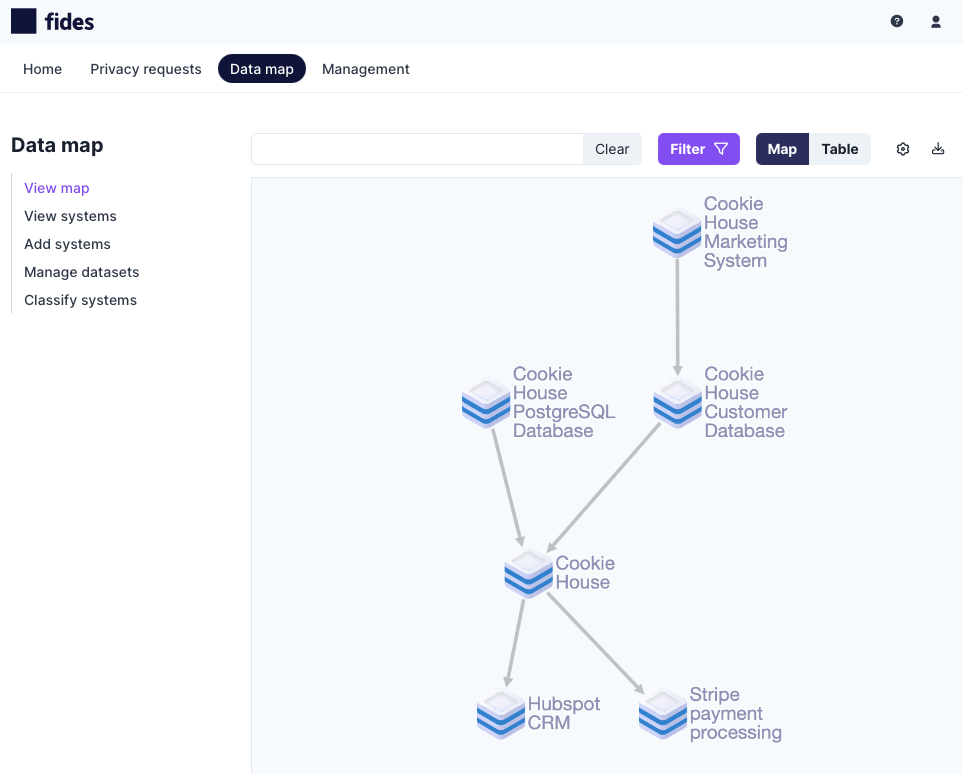The image size is (963, 774).
Task: Open the help question mark icon
Action: point(897,22)
